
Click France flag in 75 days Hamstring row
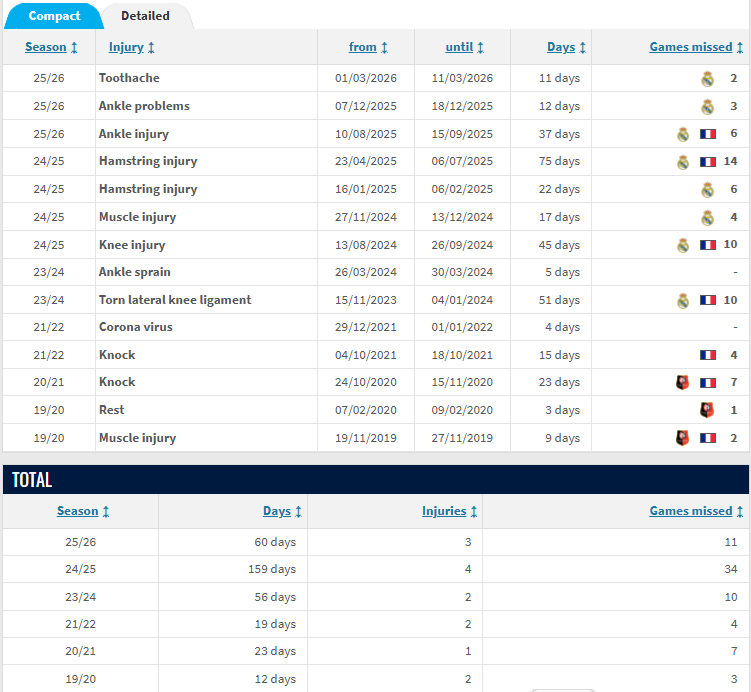click(x=708, y=162)
